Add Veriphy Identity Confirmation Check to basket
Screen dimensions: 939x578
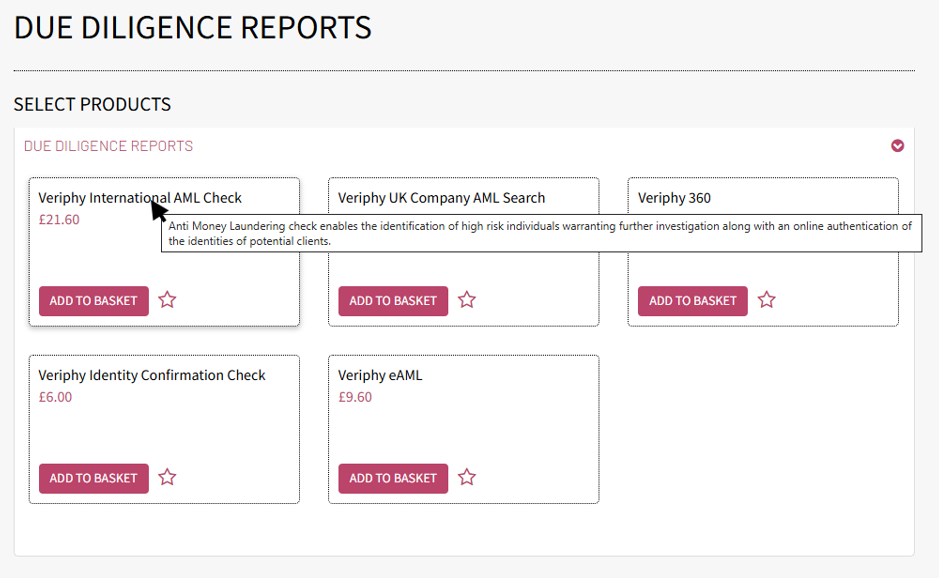click(93, 478)
